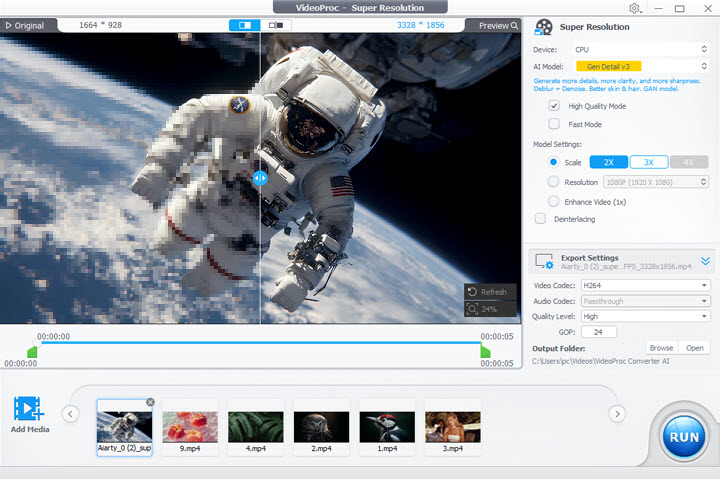Image resolution: width=720 pixels, height=479 pixels.
Task: Open the output folder
Action: point(694,348)
